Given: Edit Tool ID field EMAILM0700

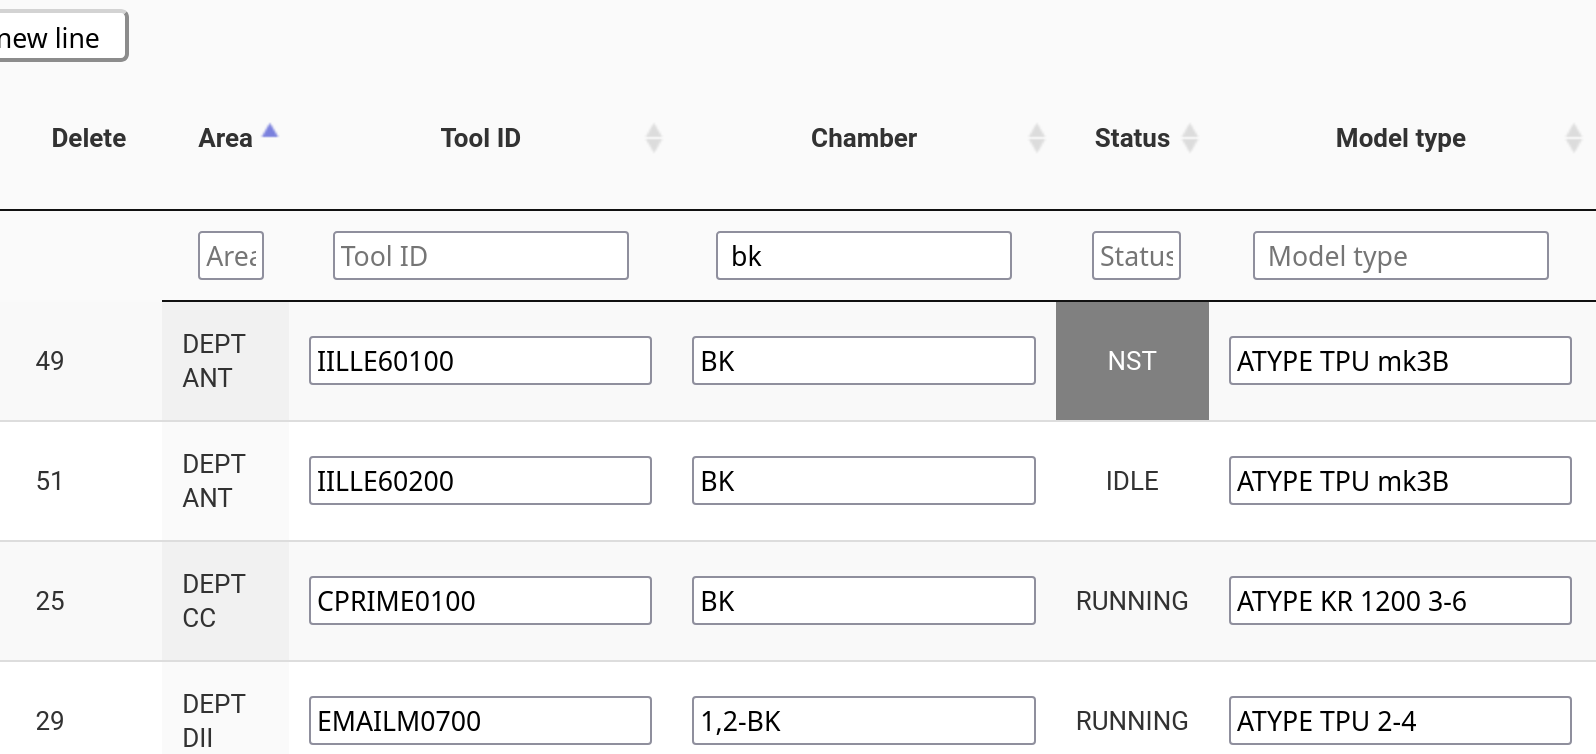Looking at the screenshot, I should pyautogui.click(x=480, y=721).
